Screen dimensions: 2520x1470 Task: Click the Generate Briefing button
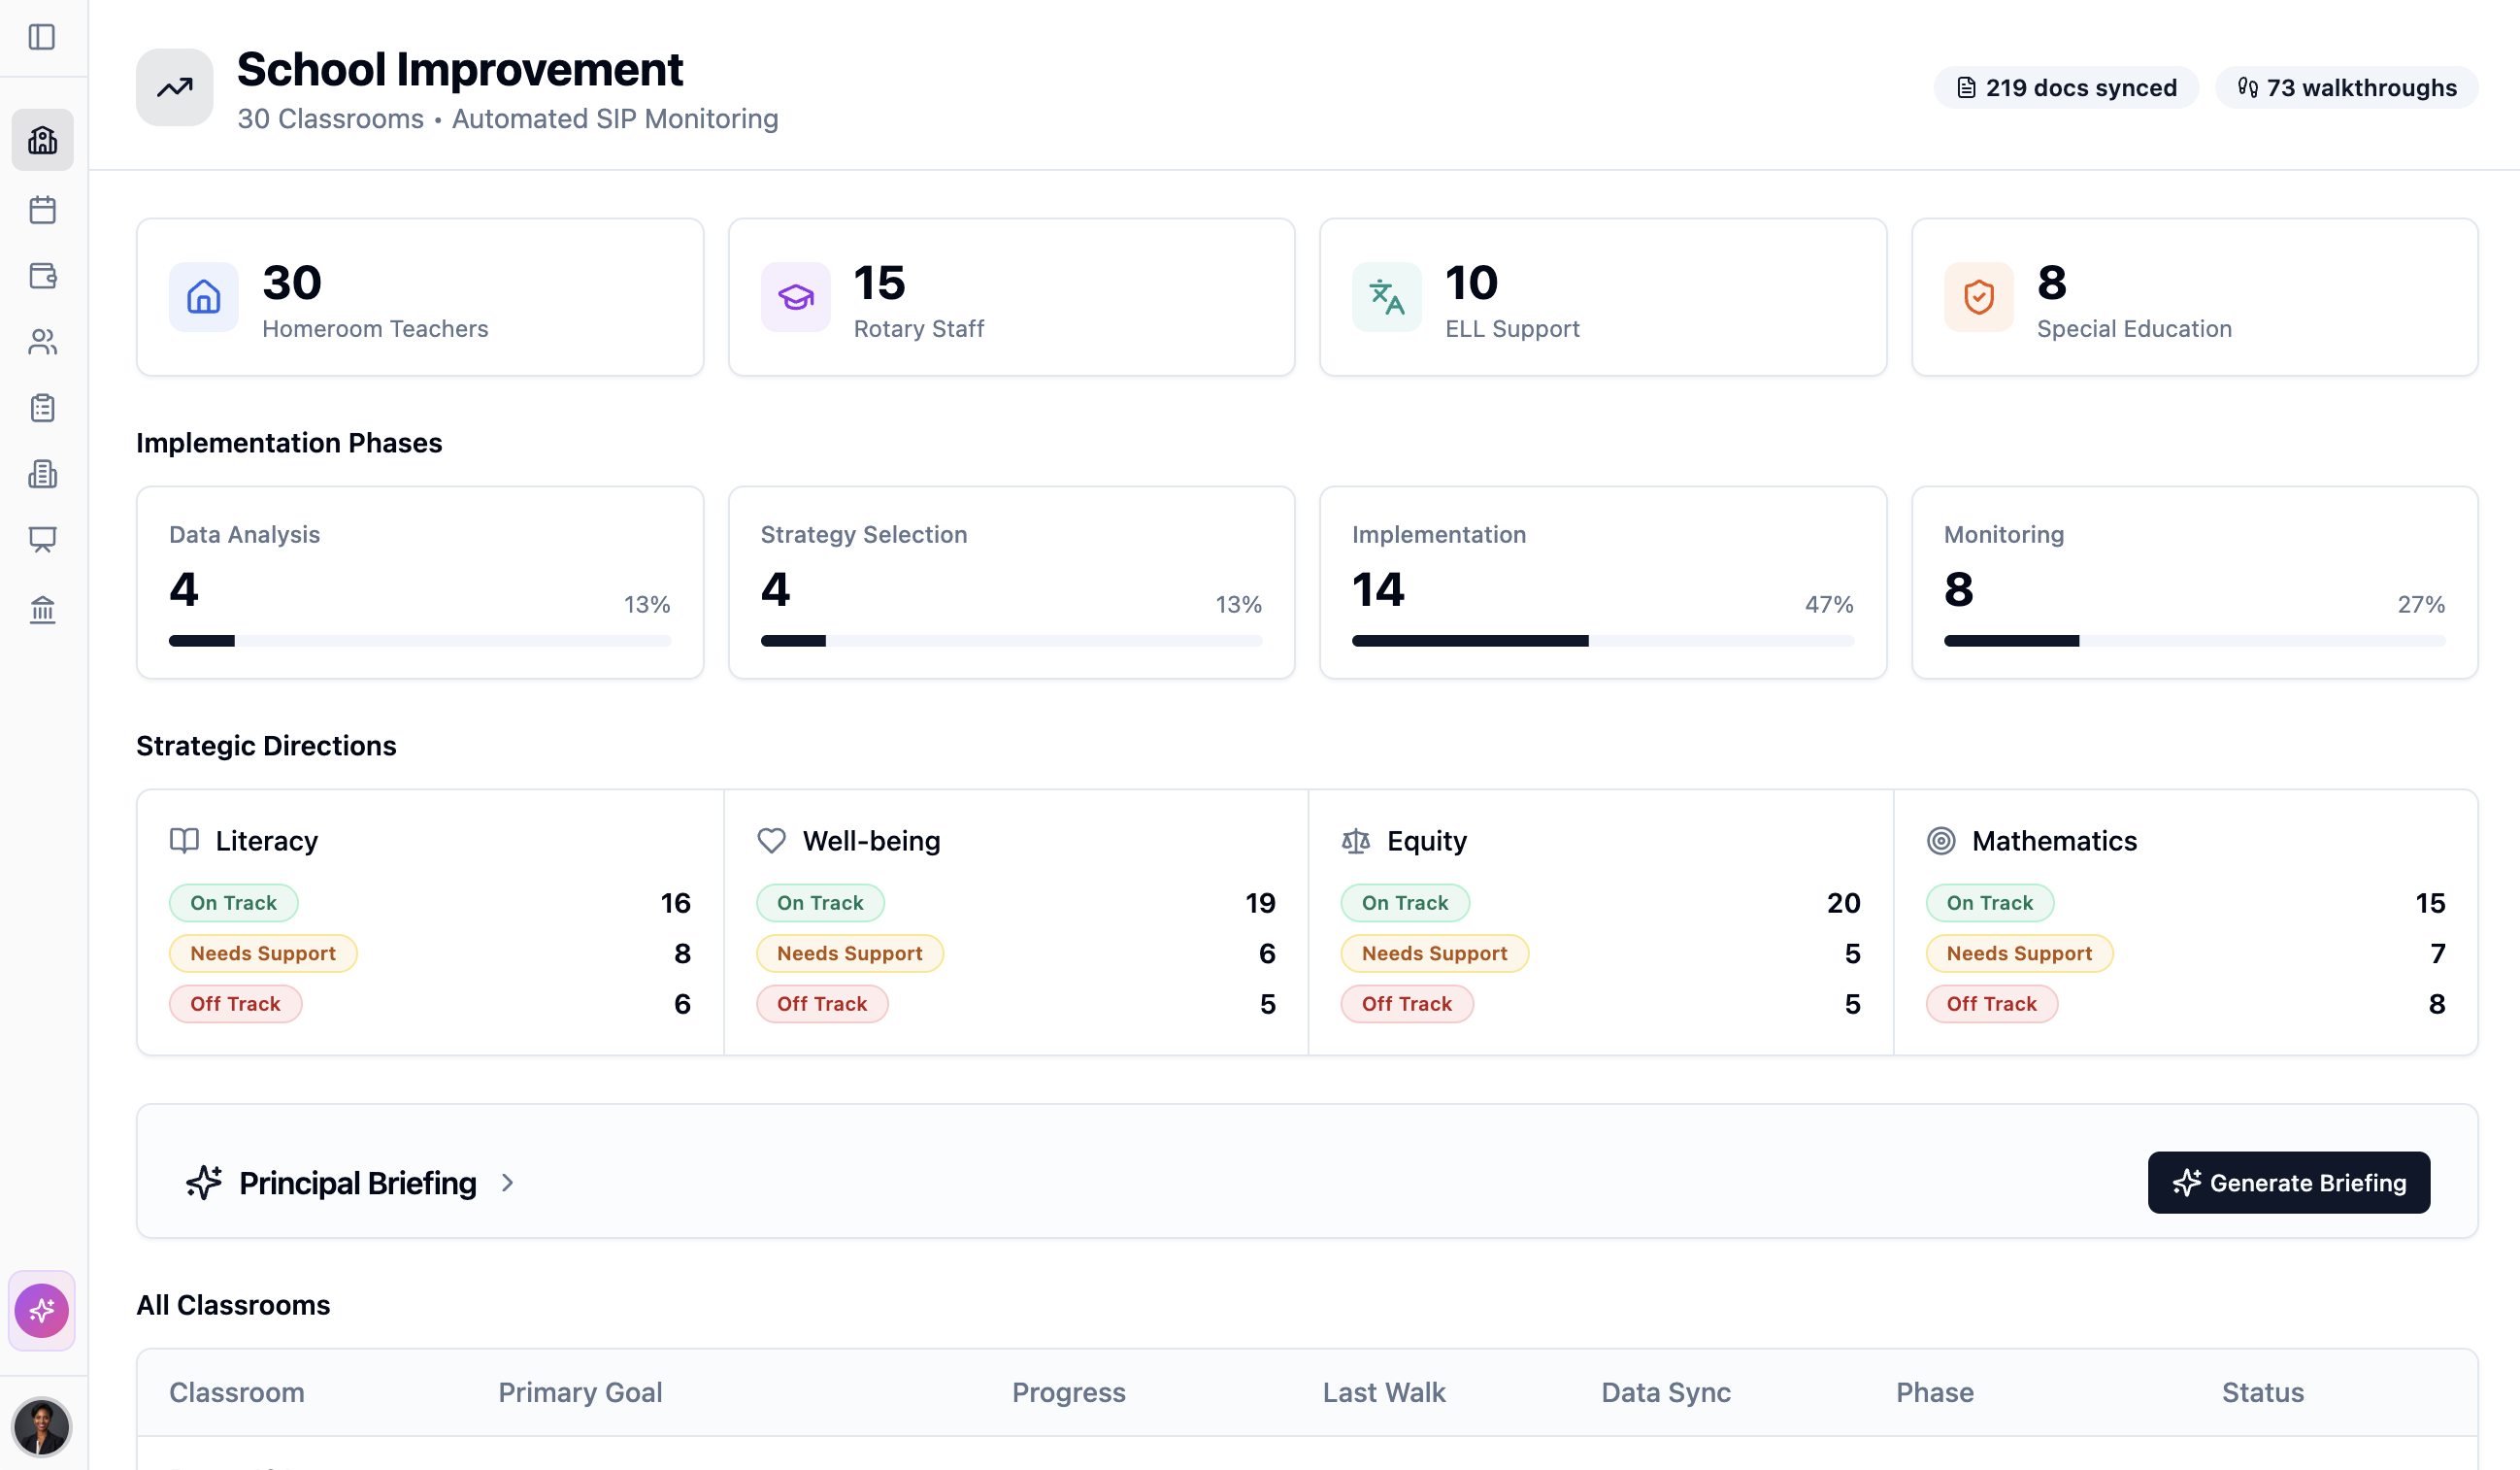[x=2289, y=1182]
